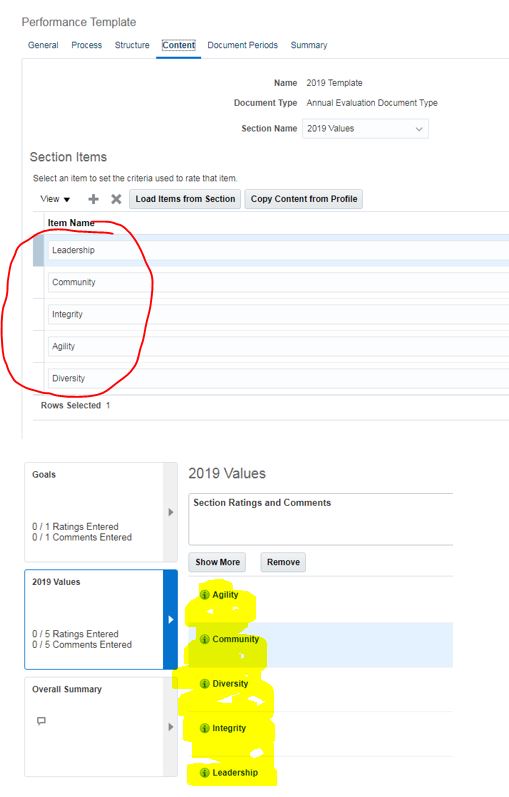This screenshot has height=797, width=509.
Task: Click Load Items from Section button
Action: [185, 199]
